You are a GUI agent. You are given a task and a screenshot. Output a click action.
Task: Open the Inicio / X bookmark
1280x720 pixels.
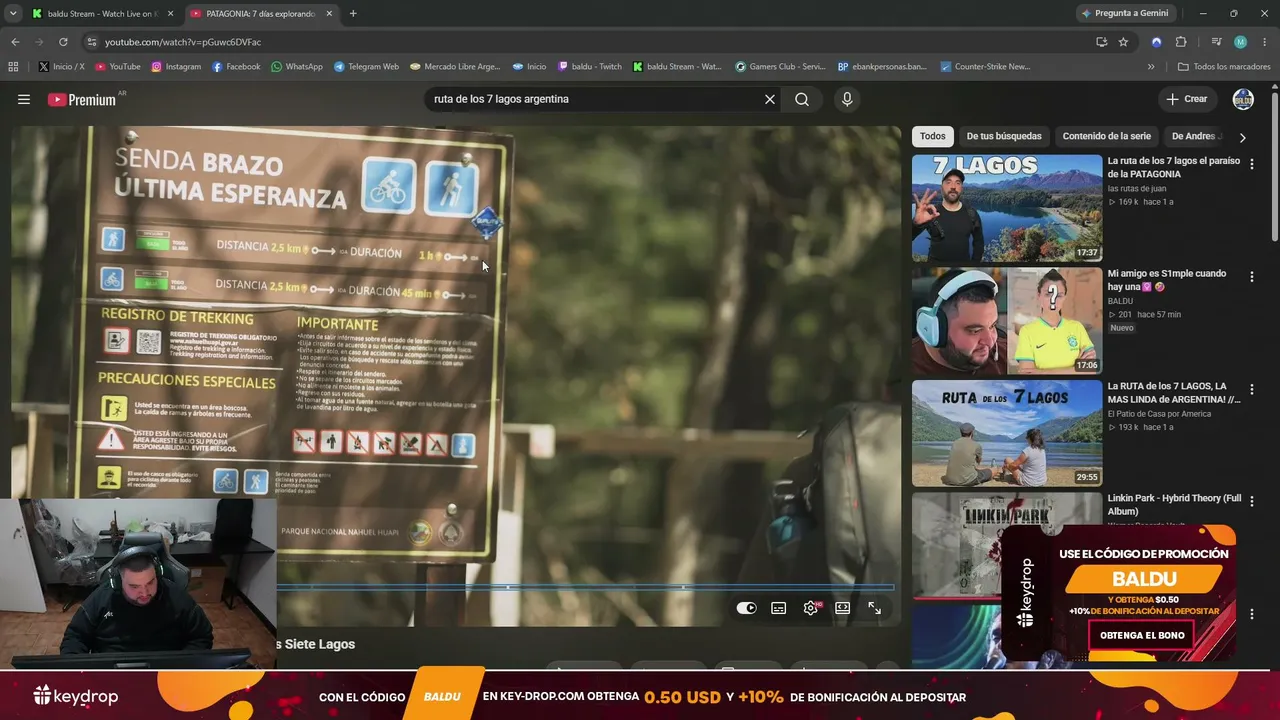(x=62, y=67)
